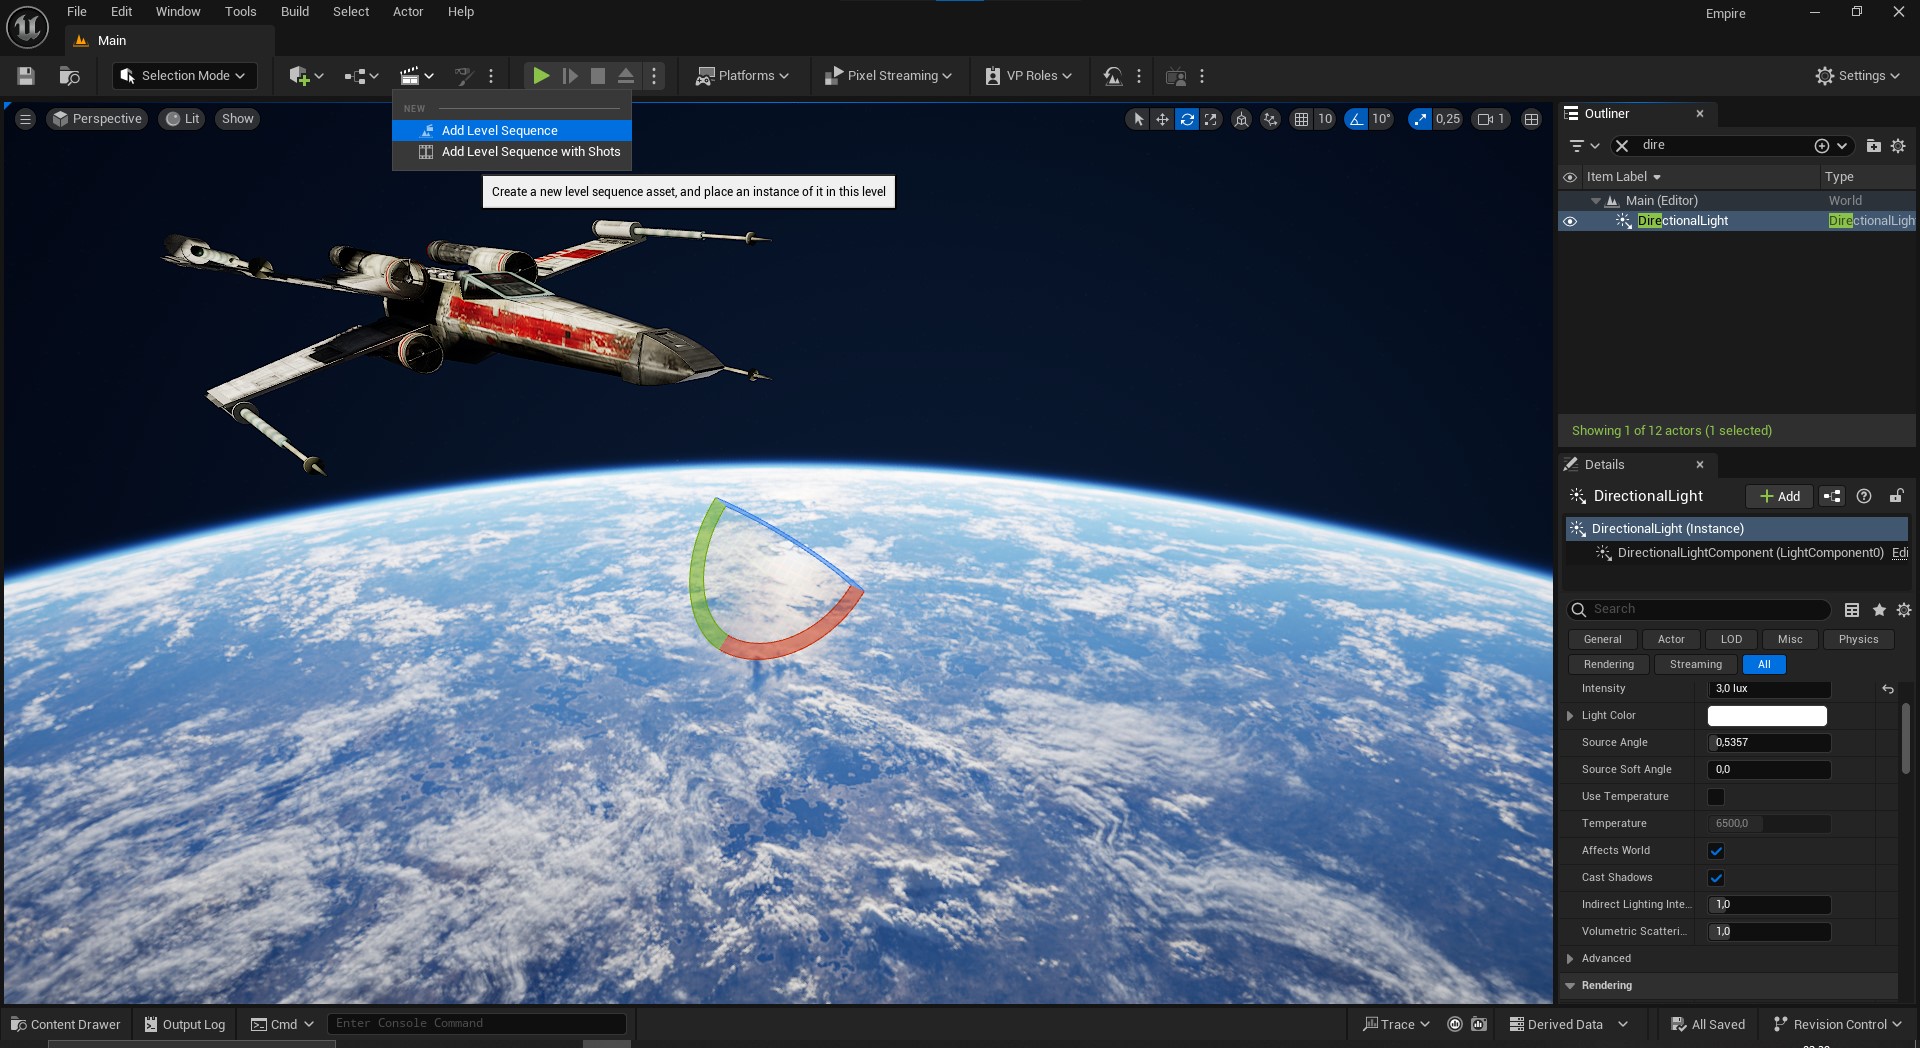The width and height of the screenshot is (1920, 1048).
Task: Create new folder in the Outliner
Action: 1873,146
